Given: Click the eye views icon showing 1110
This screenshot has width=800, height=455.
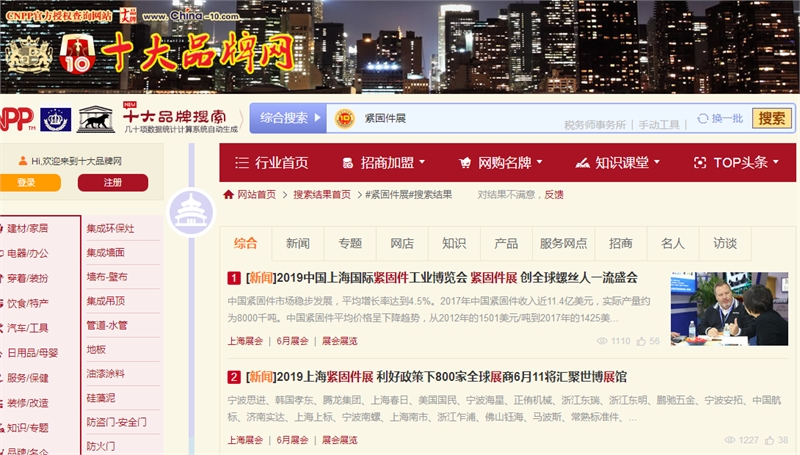Looking at the screenshot, I should pos(602,341).
